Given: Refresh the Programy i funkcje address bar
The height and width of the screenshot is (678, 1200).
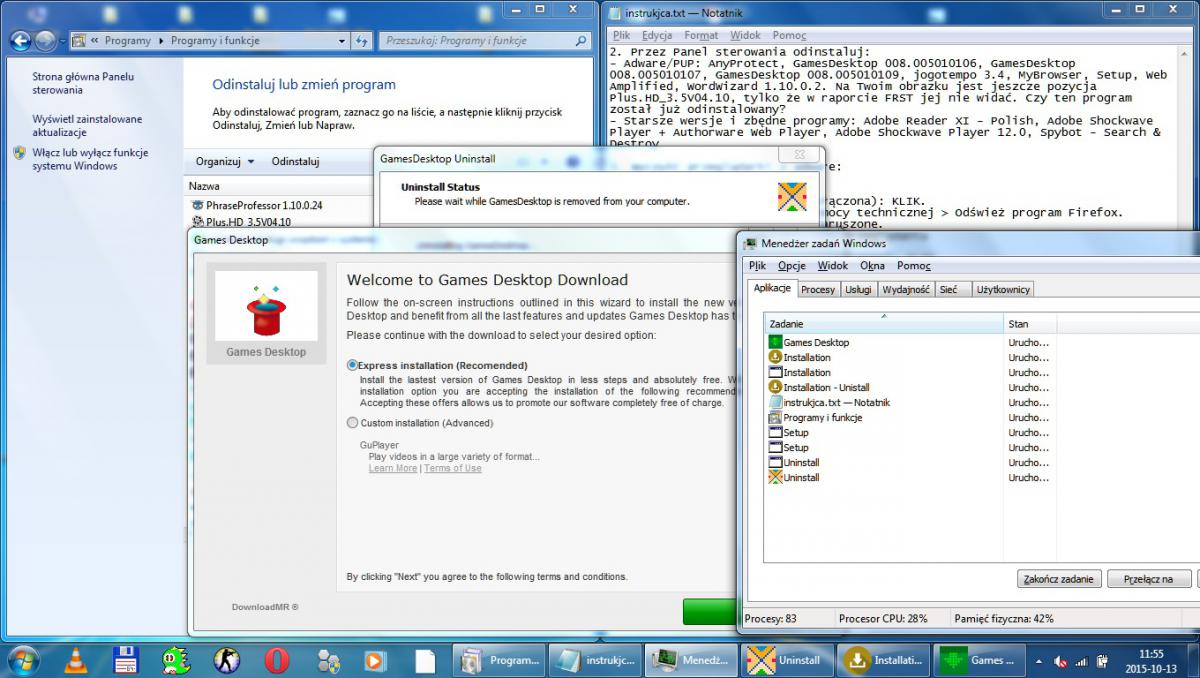Looking at the screenshot, I should 362,41.
